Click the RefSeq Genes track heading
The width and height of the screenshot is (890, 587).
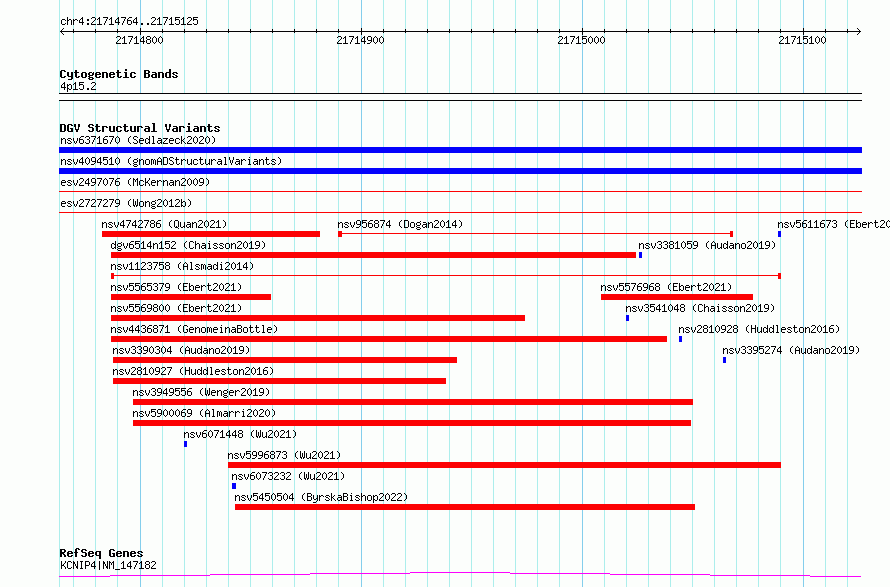point(101,554)
